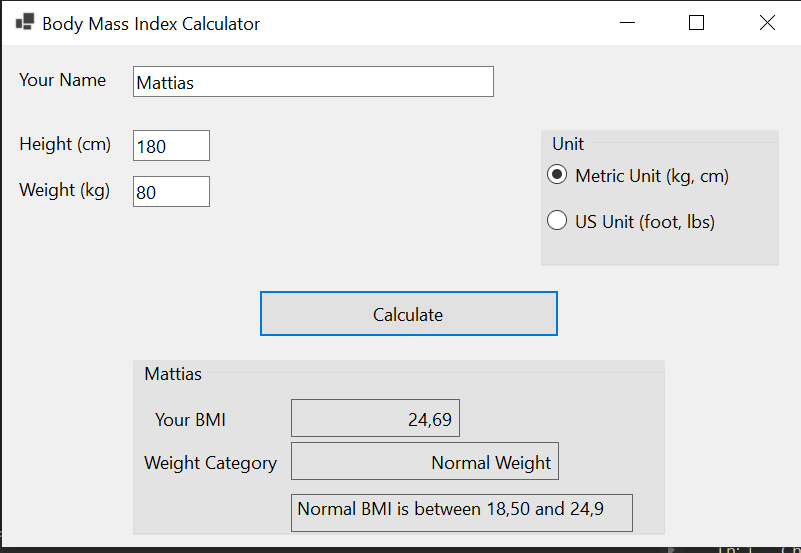Click the Height (cm) label

coord(65,145)
